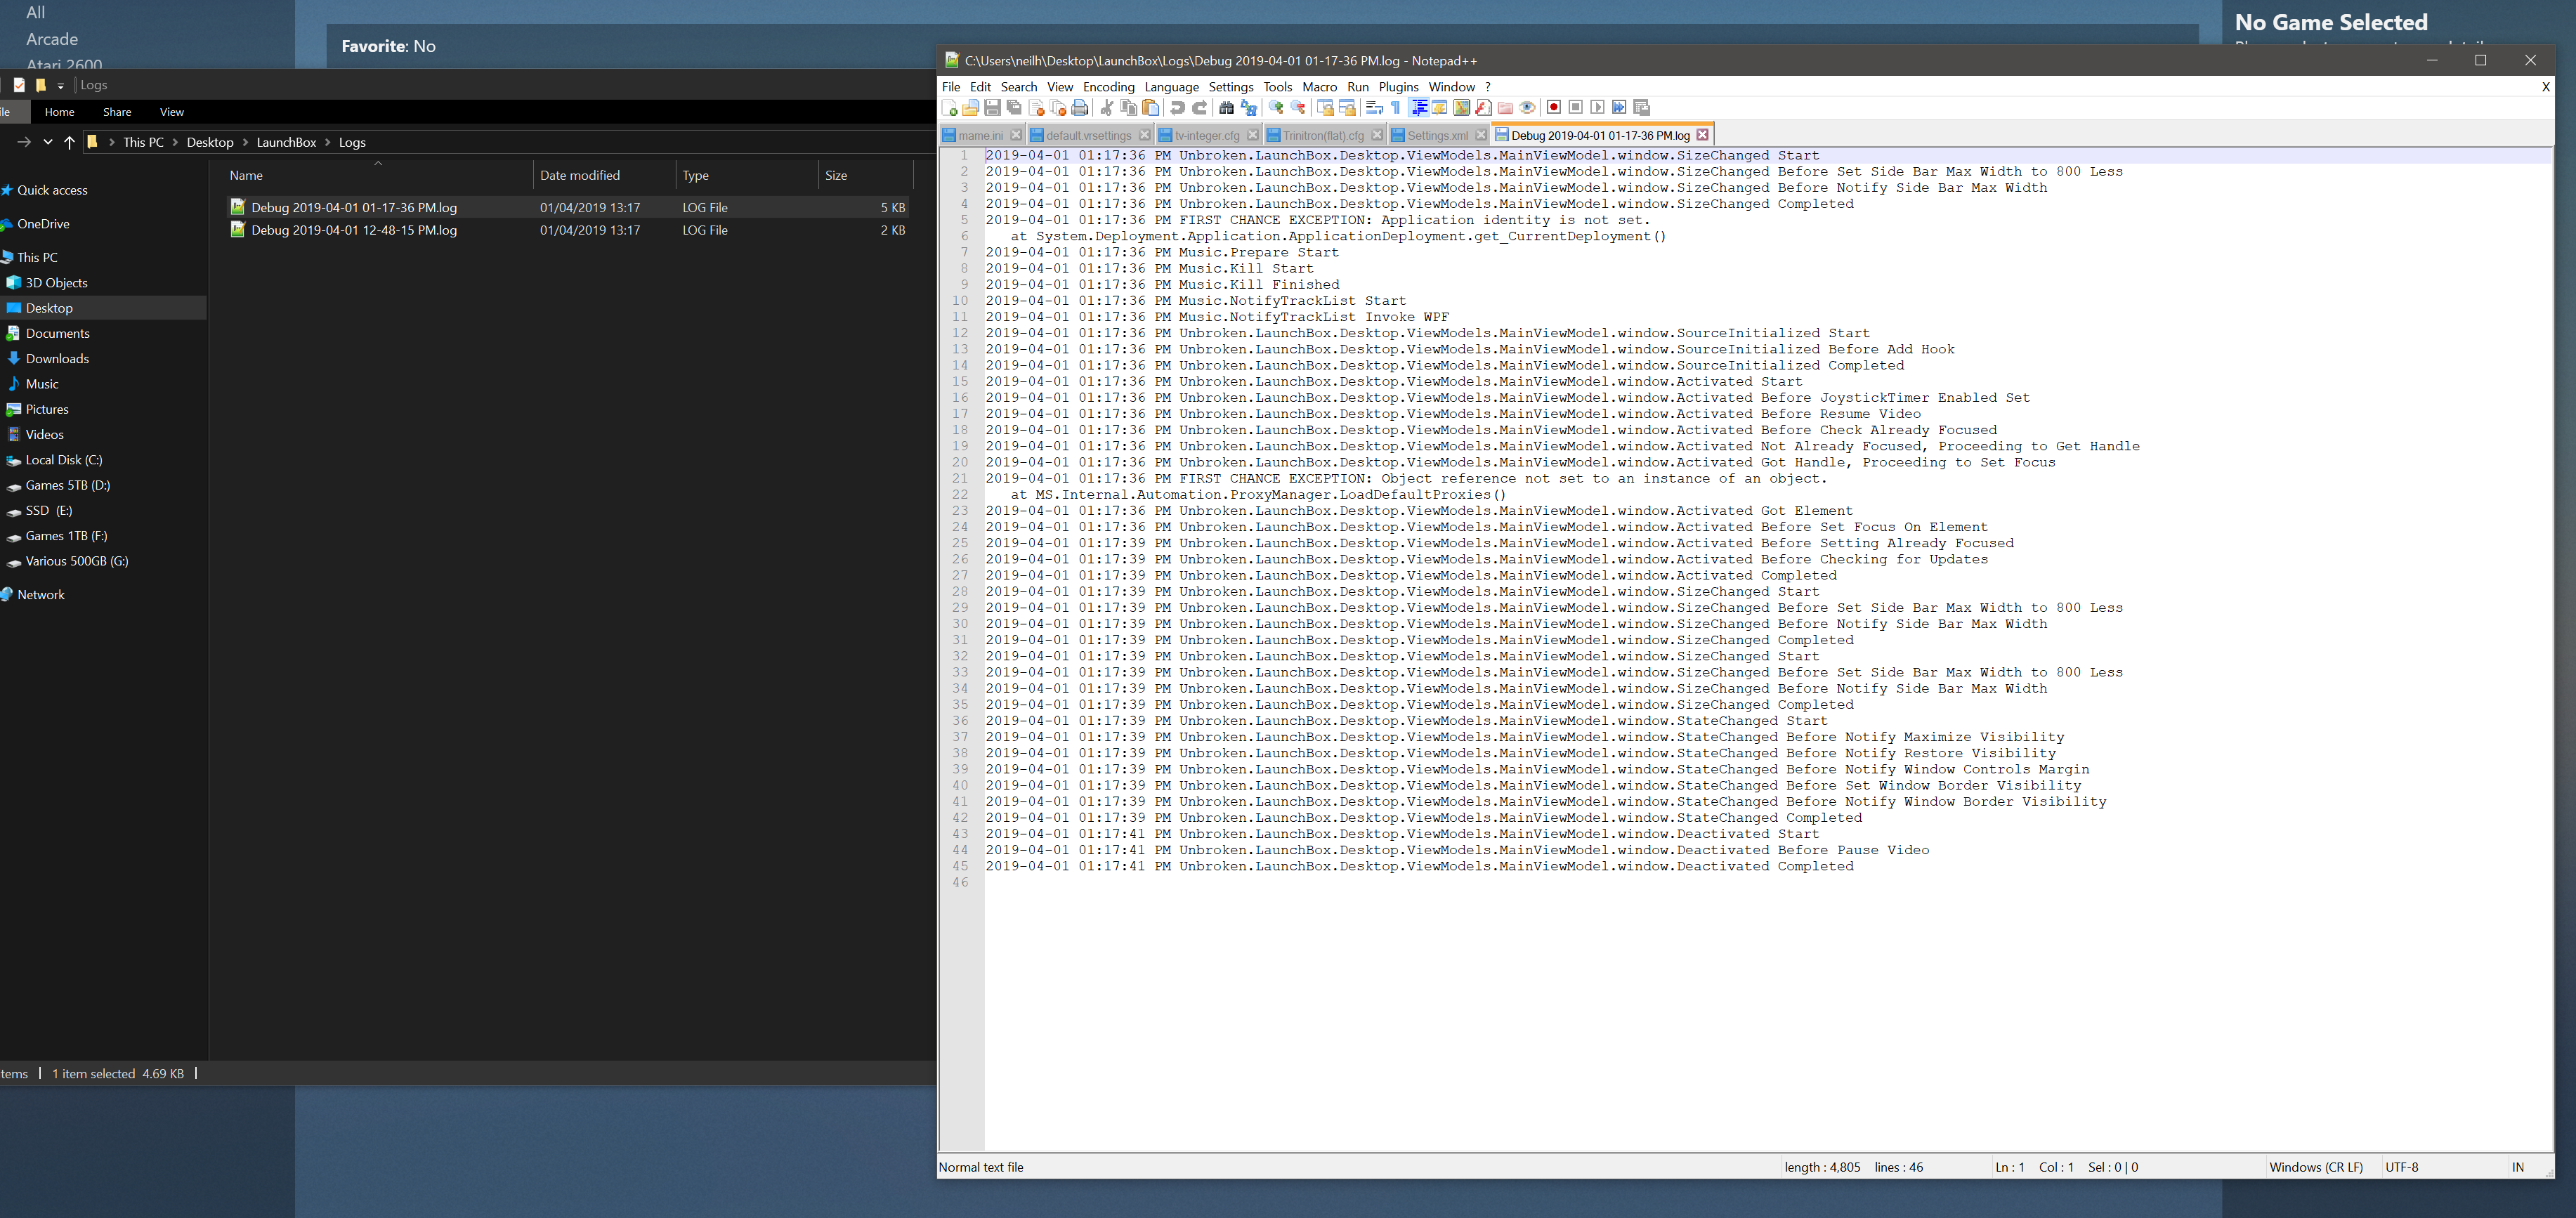
Task: Toggle Synchronize Vertical Scrolling icon
Action: (x=1325, y=108)
